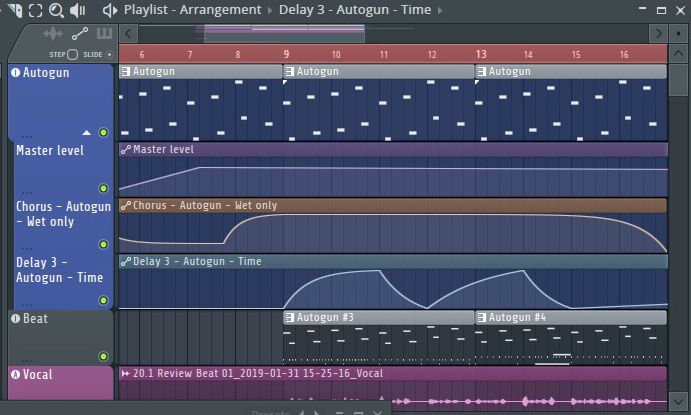Screen dimensions: 691x415
Task: Mute the Beat track green light
Action: pyautogui.click(x=103, y=356)
